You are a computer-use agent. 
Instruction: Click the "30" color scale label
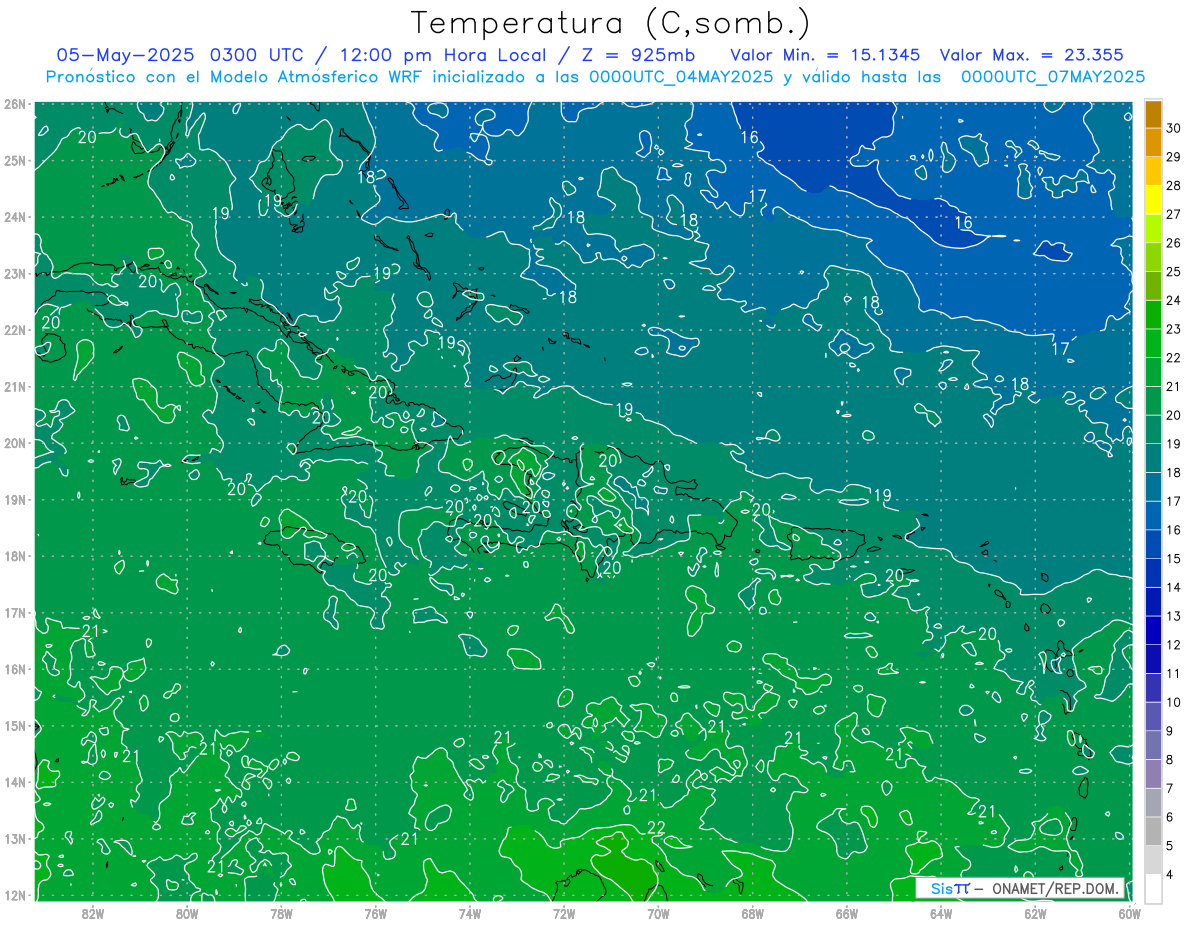tap(1173, 128)
